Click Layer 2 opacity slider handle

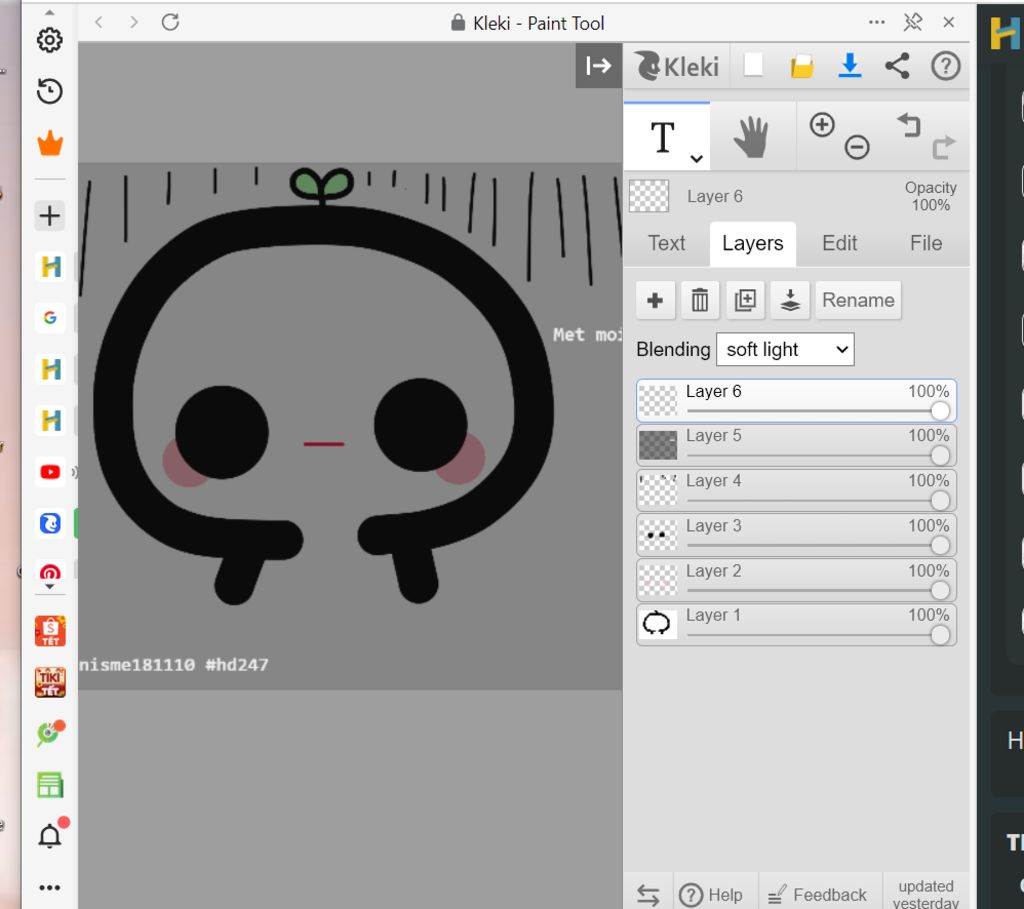click(x=940, y=590)
